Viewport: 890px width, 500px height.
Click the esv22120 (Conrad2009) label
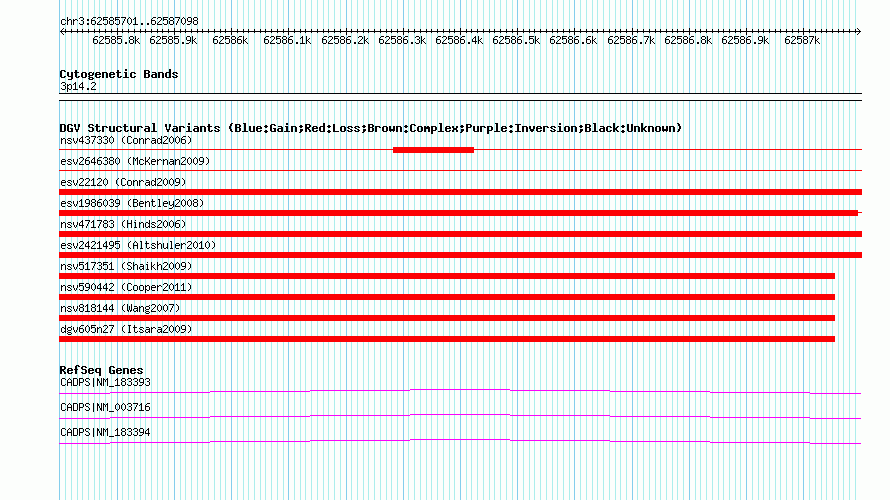click(123, 182)
